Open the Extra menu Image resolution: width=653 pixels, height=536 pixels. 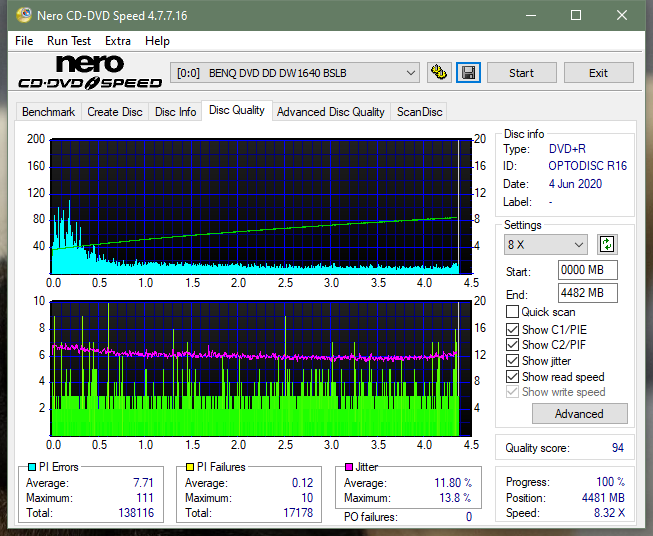tap(118, 41)
